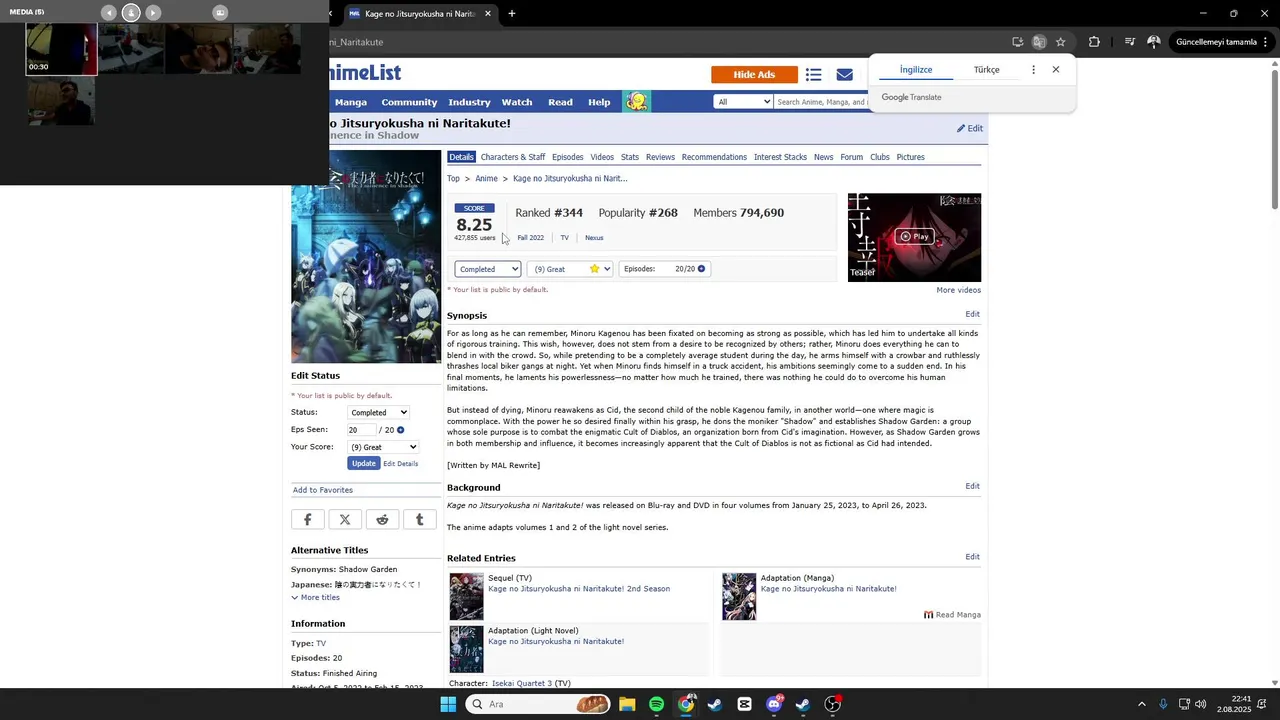Viewport: 1280px width, 720px height.
Task: Select İngilizce tab in translate popup
Action: click(916, 70)
